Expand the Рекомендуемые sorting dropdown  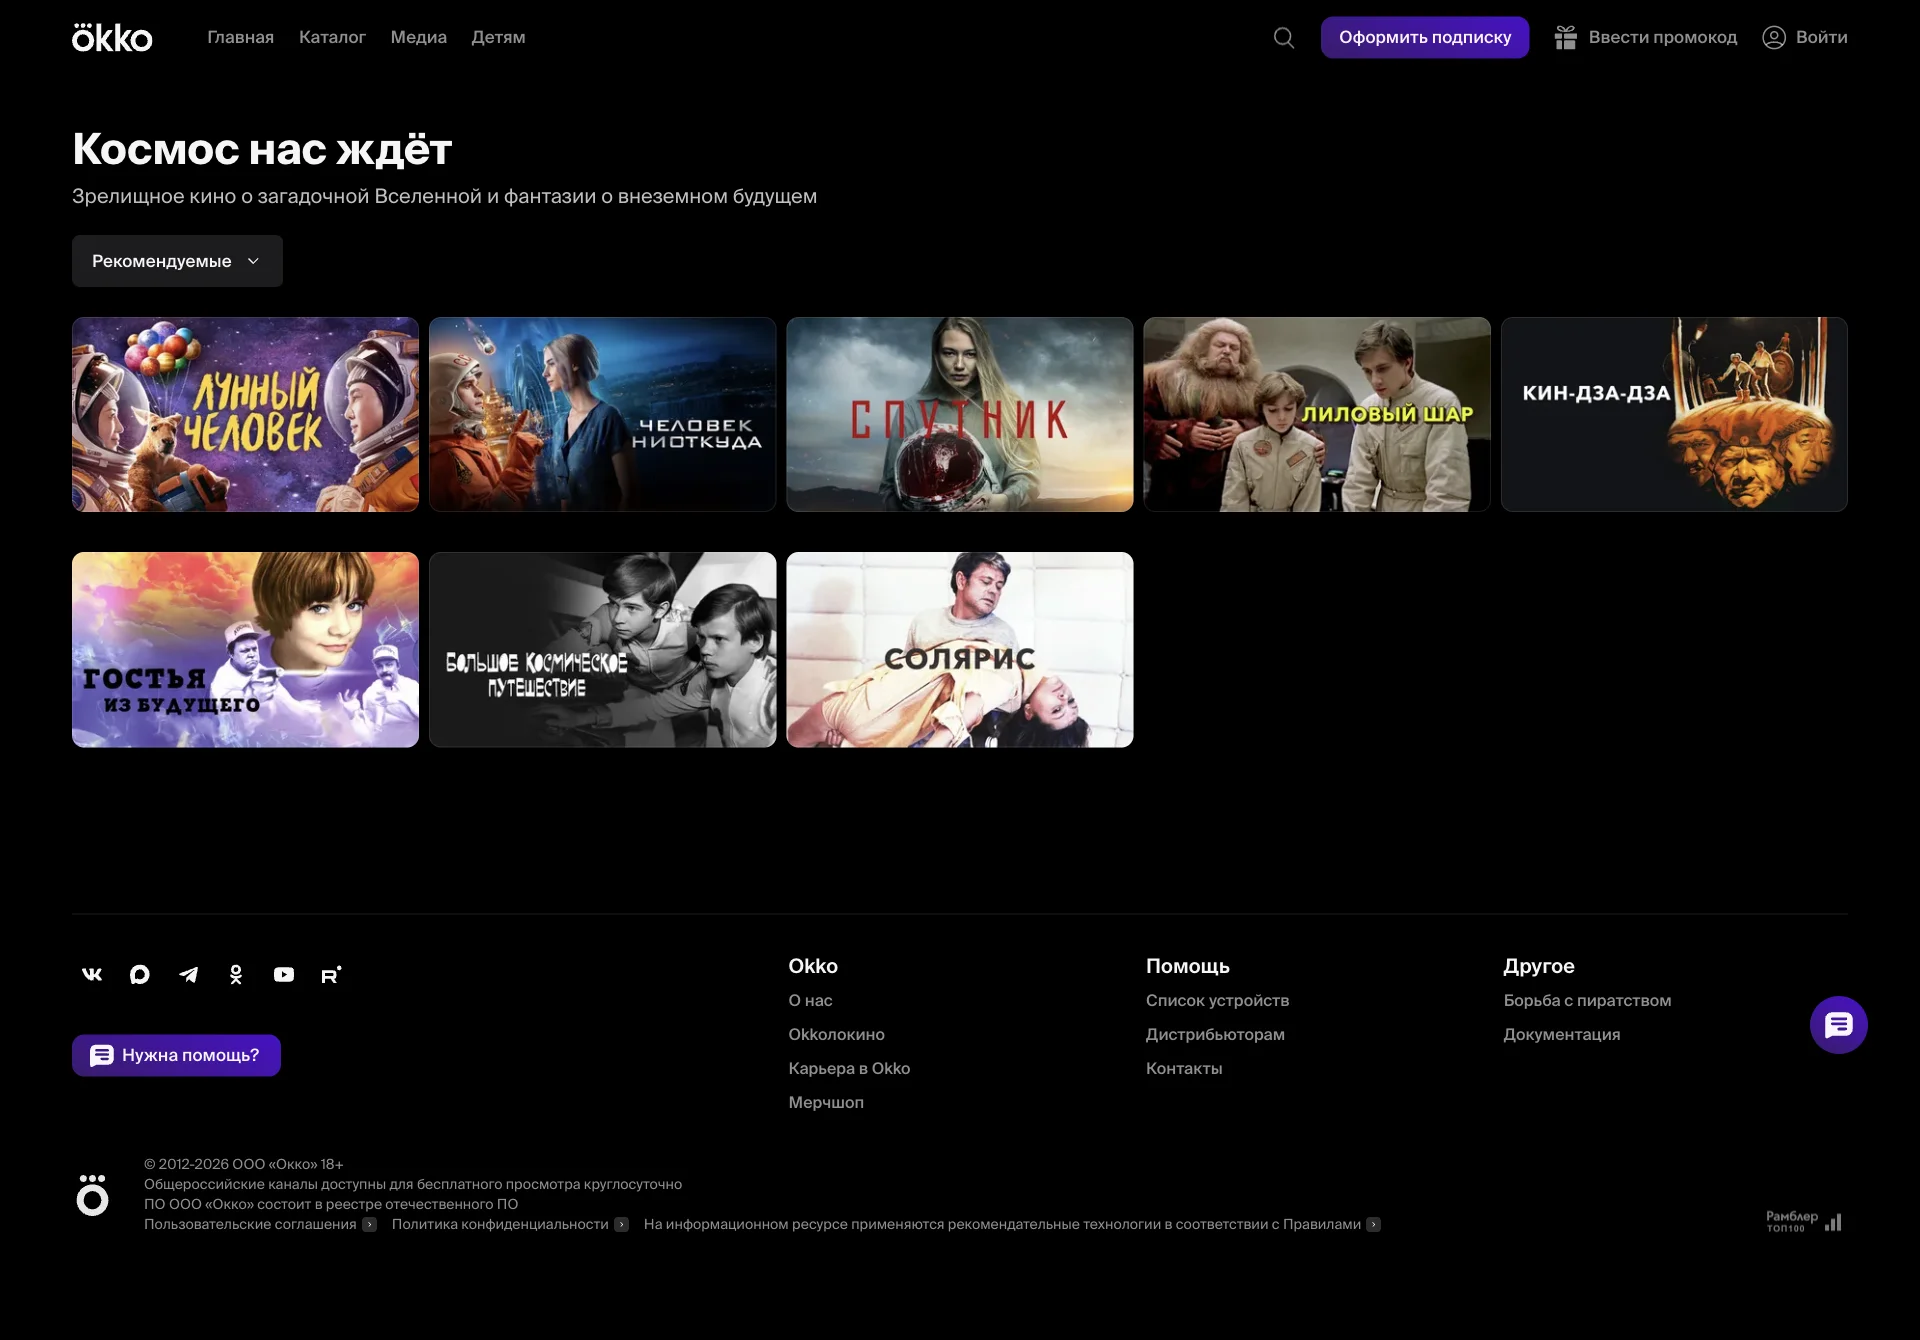177,261
